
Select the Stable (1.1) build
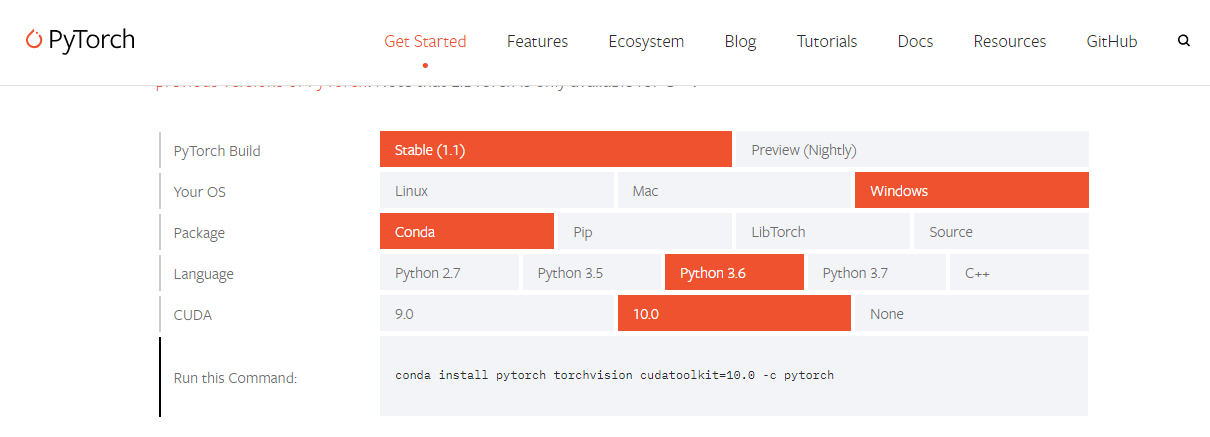556,149
